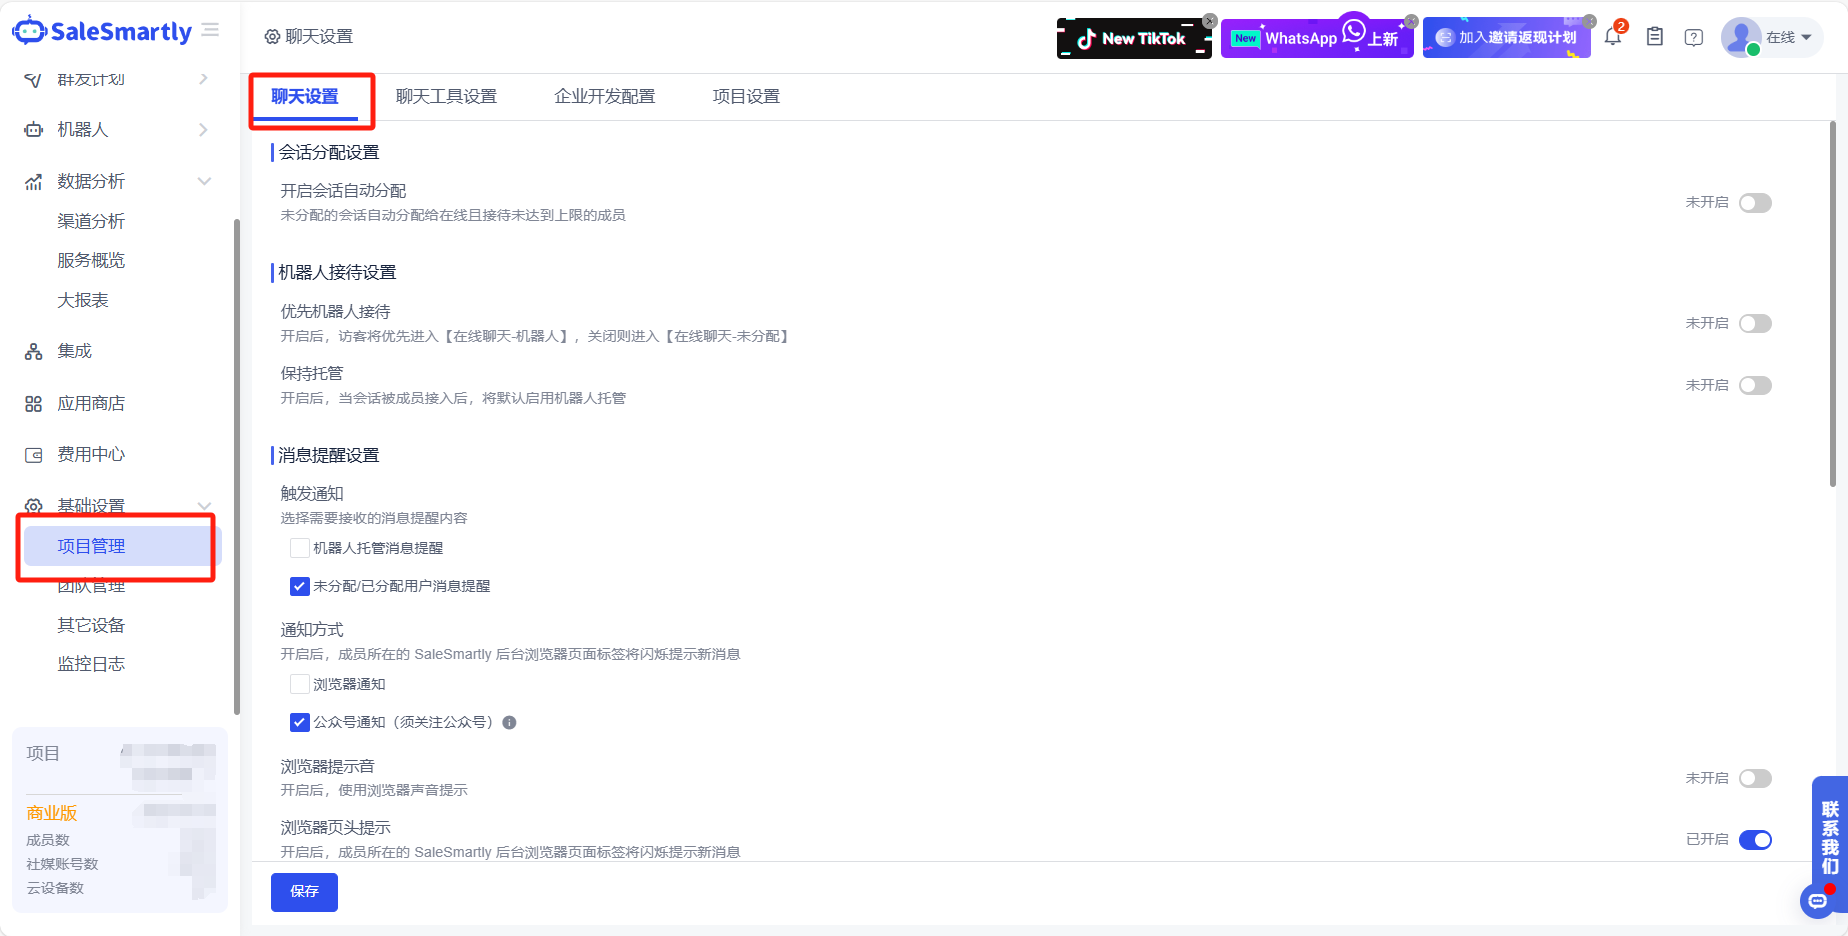Image resolution: width=1848 pixels, height=936 pixels.
Task: Turn on 优先机器人接待
Action: tap(1755, 323)
